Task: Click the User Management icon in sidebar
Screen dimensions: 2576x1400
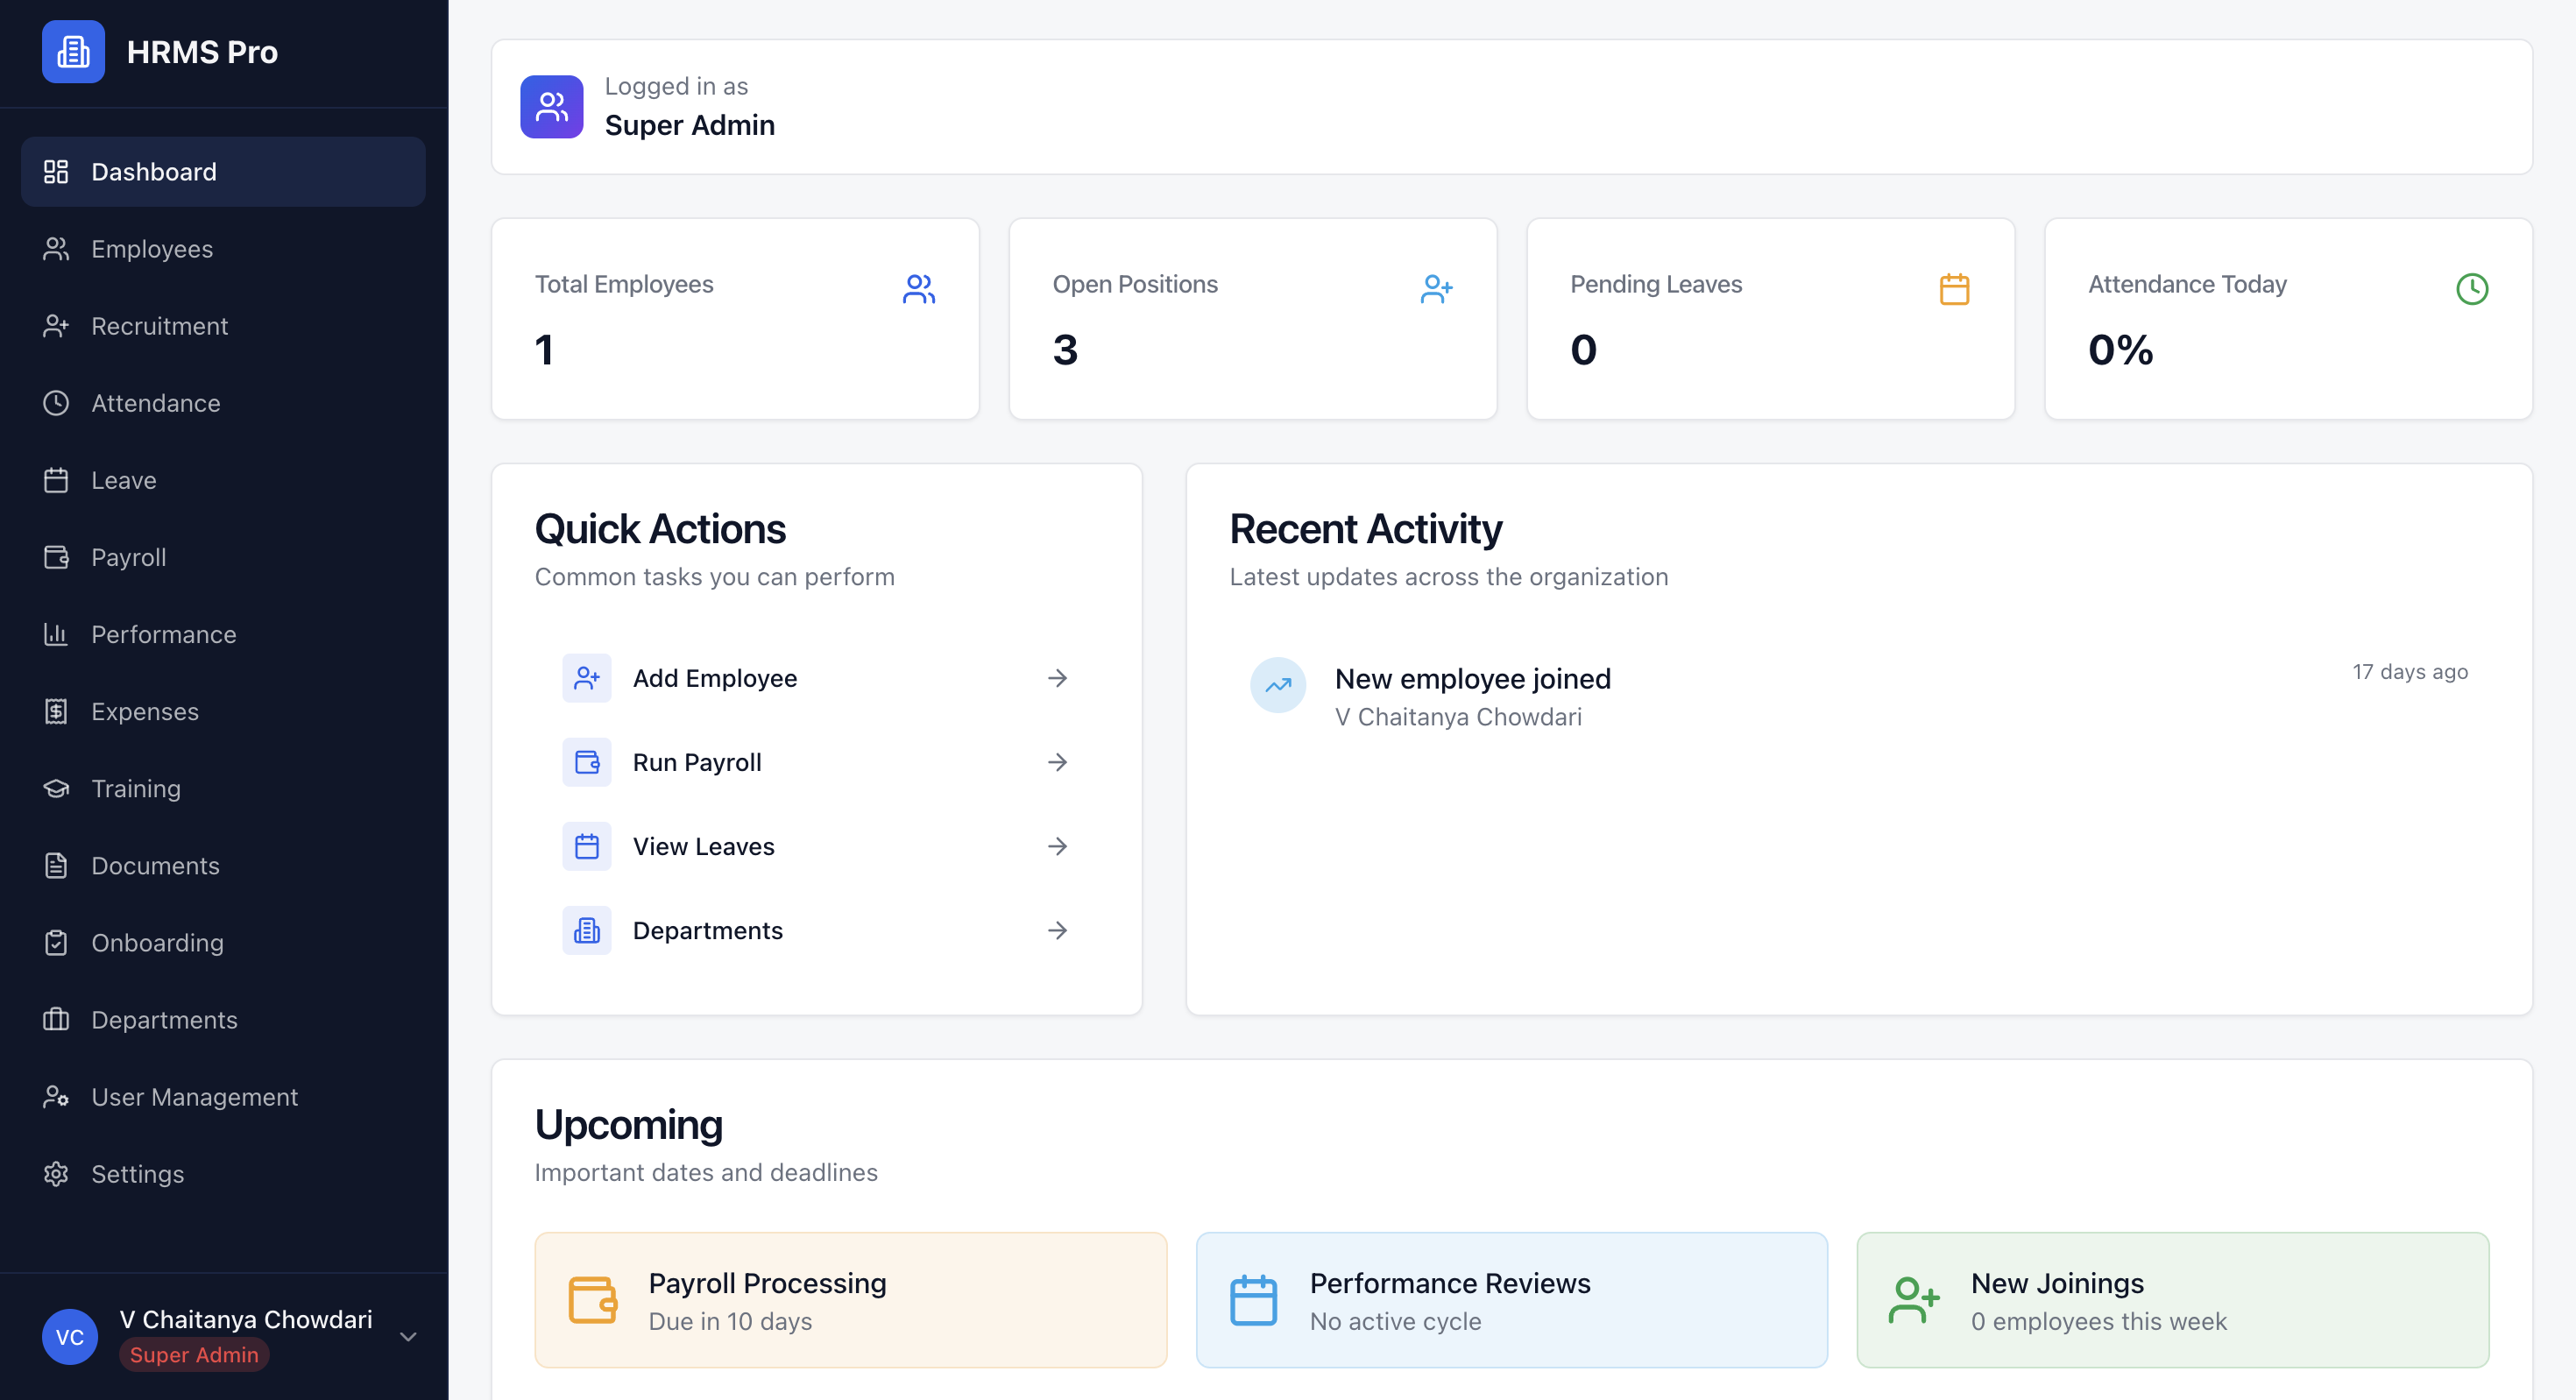Action: pos(56,1096)
